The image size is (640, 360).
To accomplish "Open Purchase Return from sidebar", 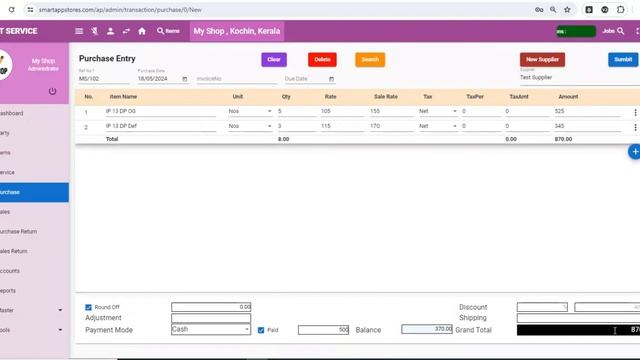I will click(x=33, y=231).
